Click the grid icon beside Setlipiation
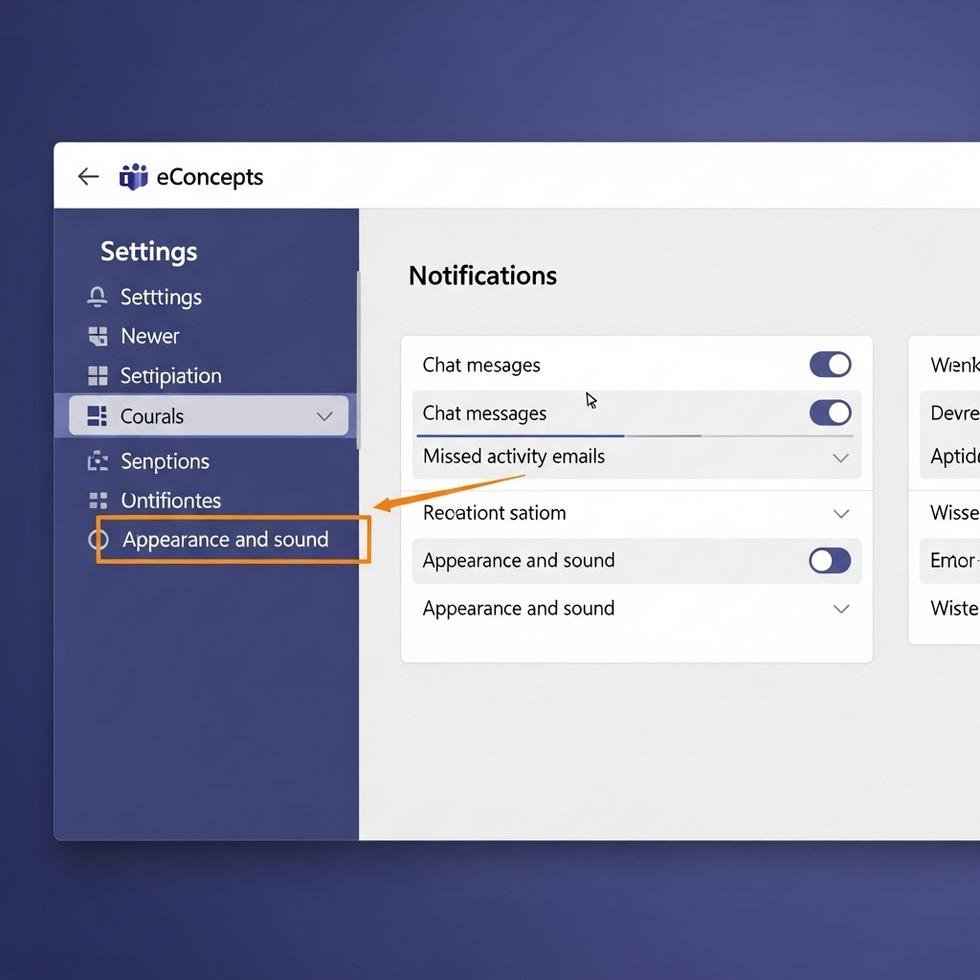 [x=97, y=376]
